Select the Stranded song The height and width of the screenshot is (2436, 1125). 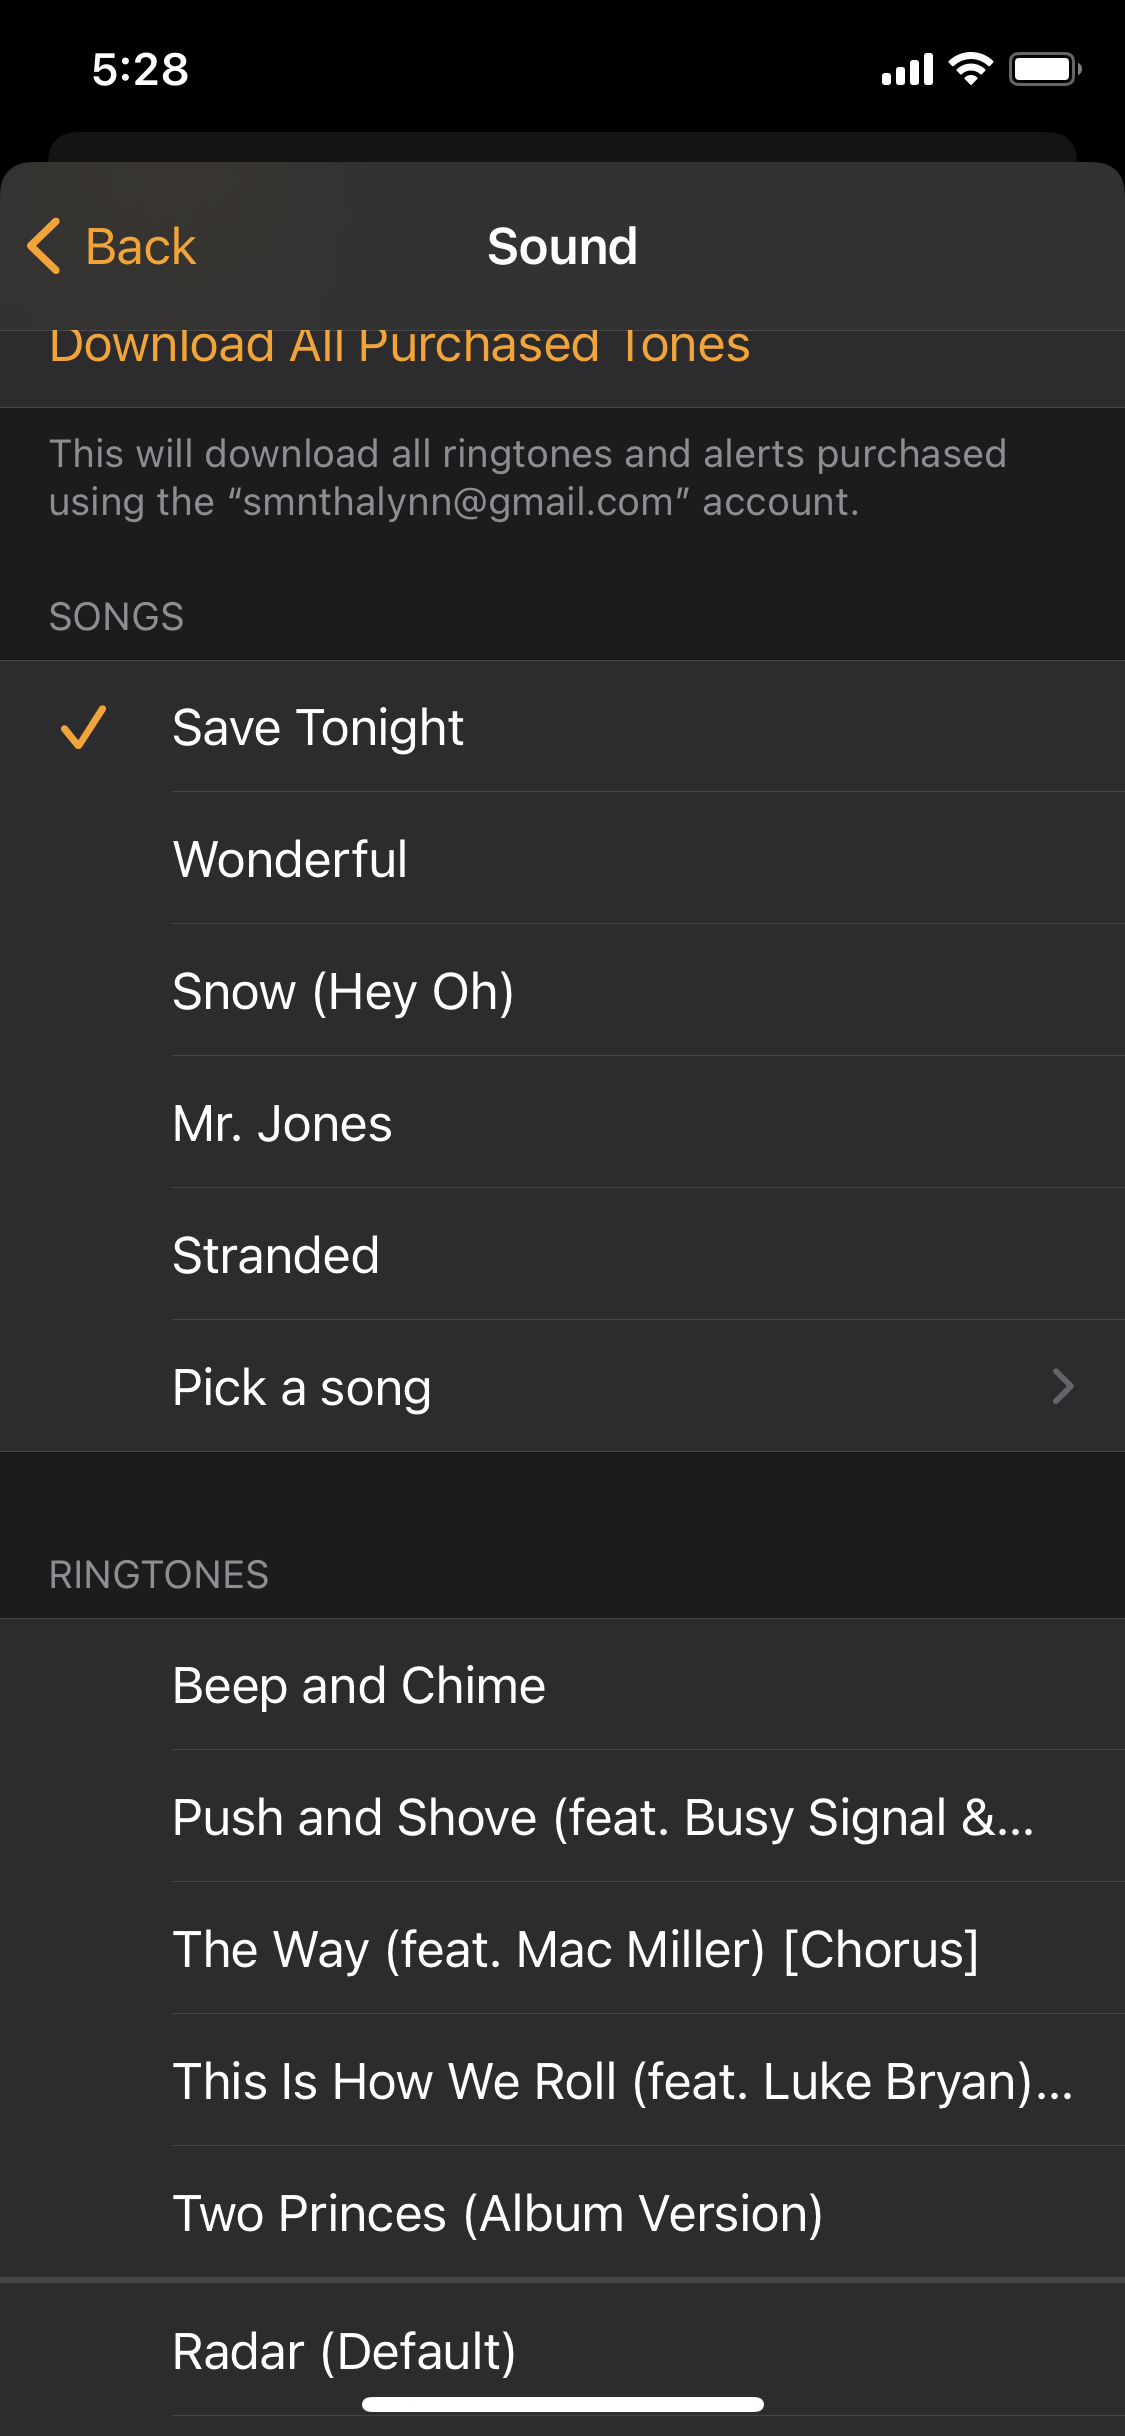point(562,1255)
